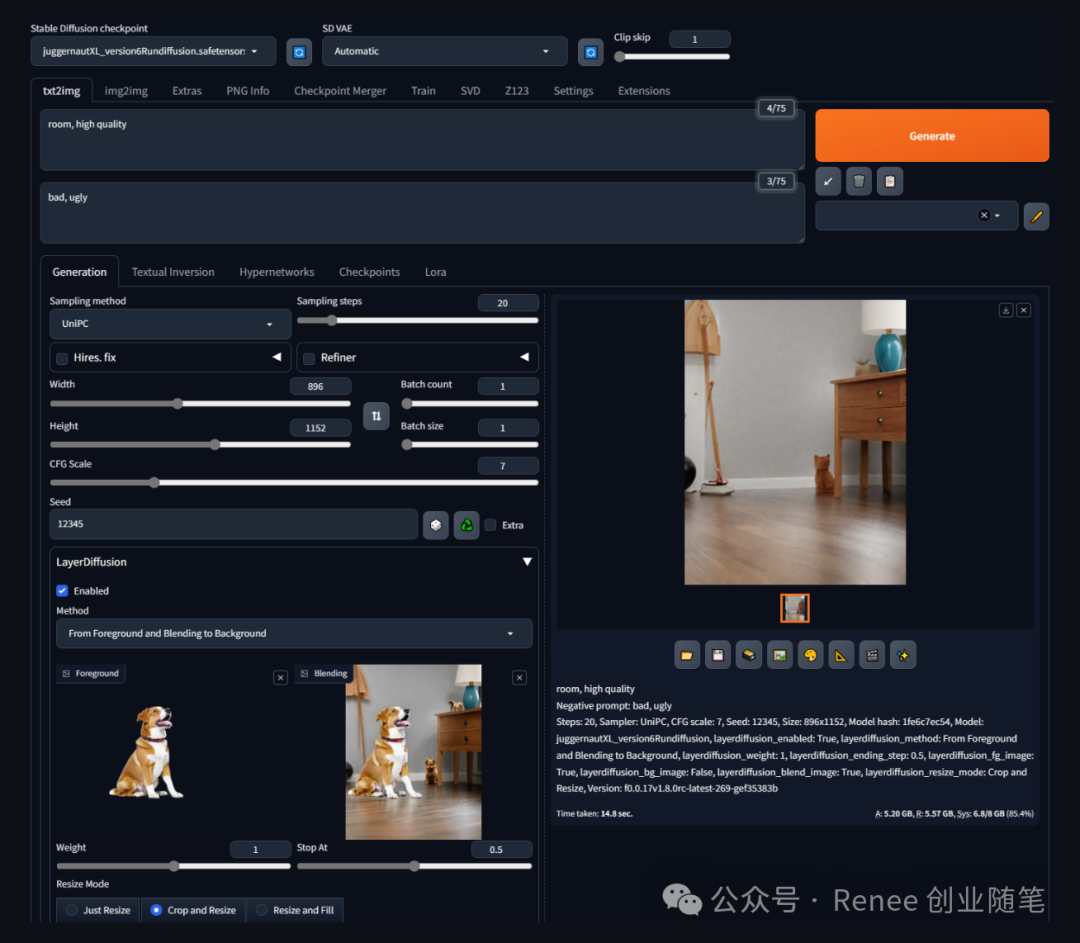This screenshot has width=1080, height=943.
Task: Click the sparkles upscale icon below preview
Action: (x=903, y=655)
